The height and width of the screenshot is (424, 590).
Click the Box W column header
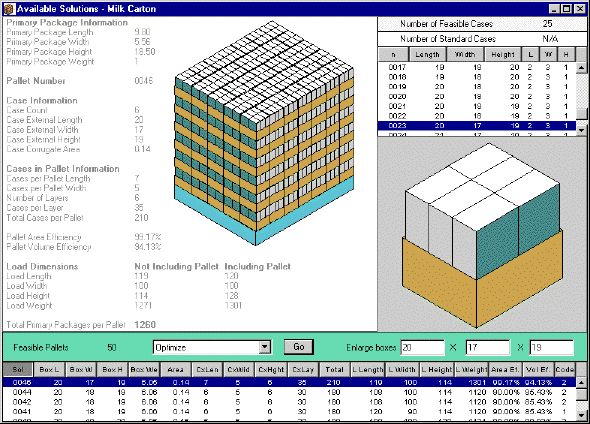pyautogui.click(x=81, y=369)
